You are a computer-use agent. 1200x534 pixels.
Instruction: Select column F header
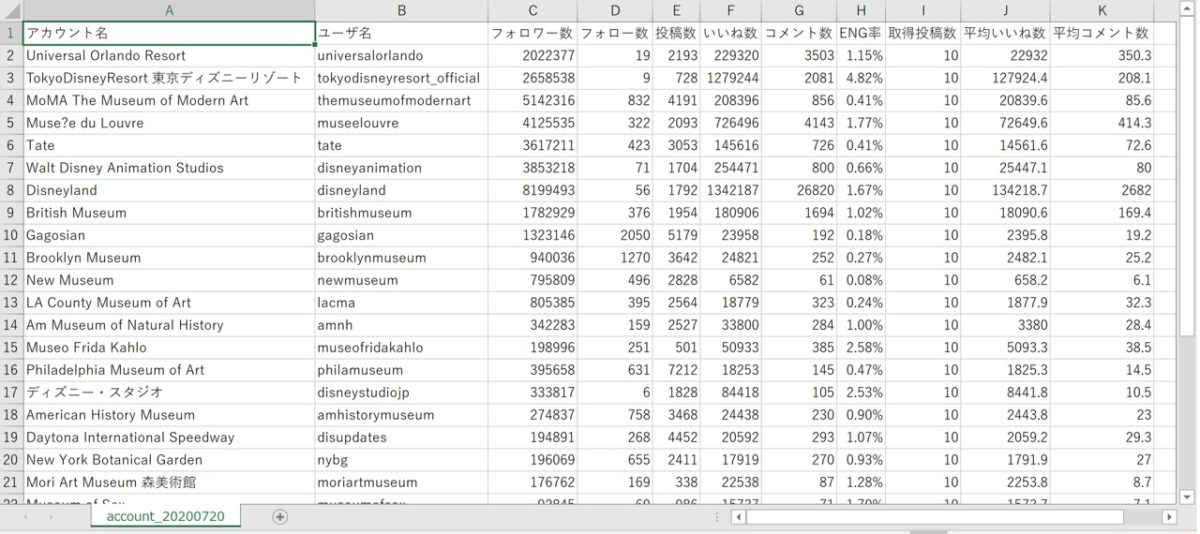(731, 11)
